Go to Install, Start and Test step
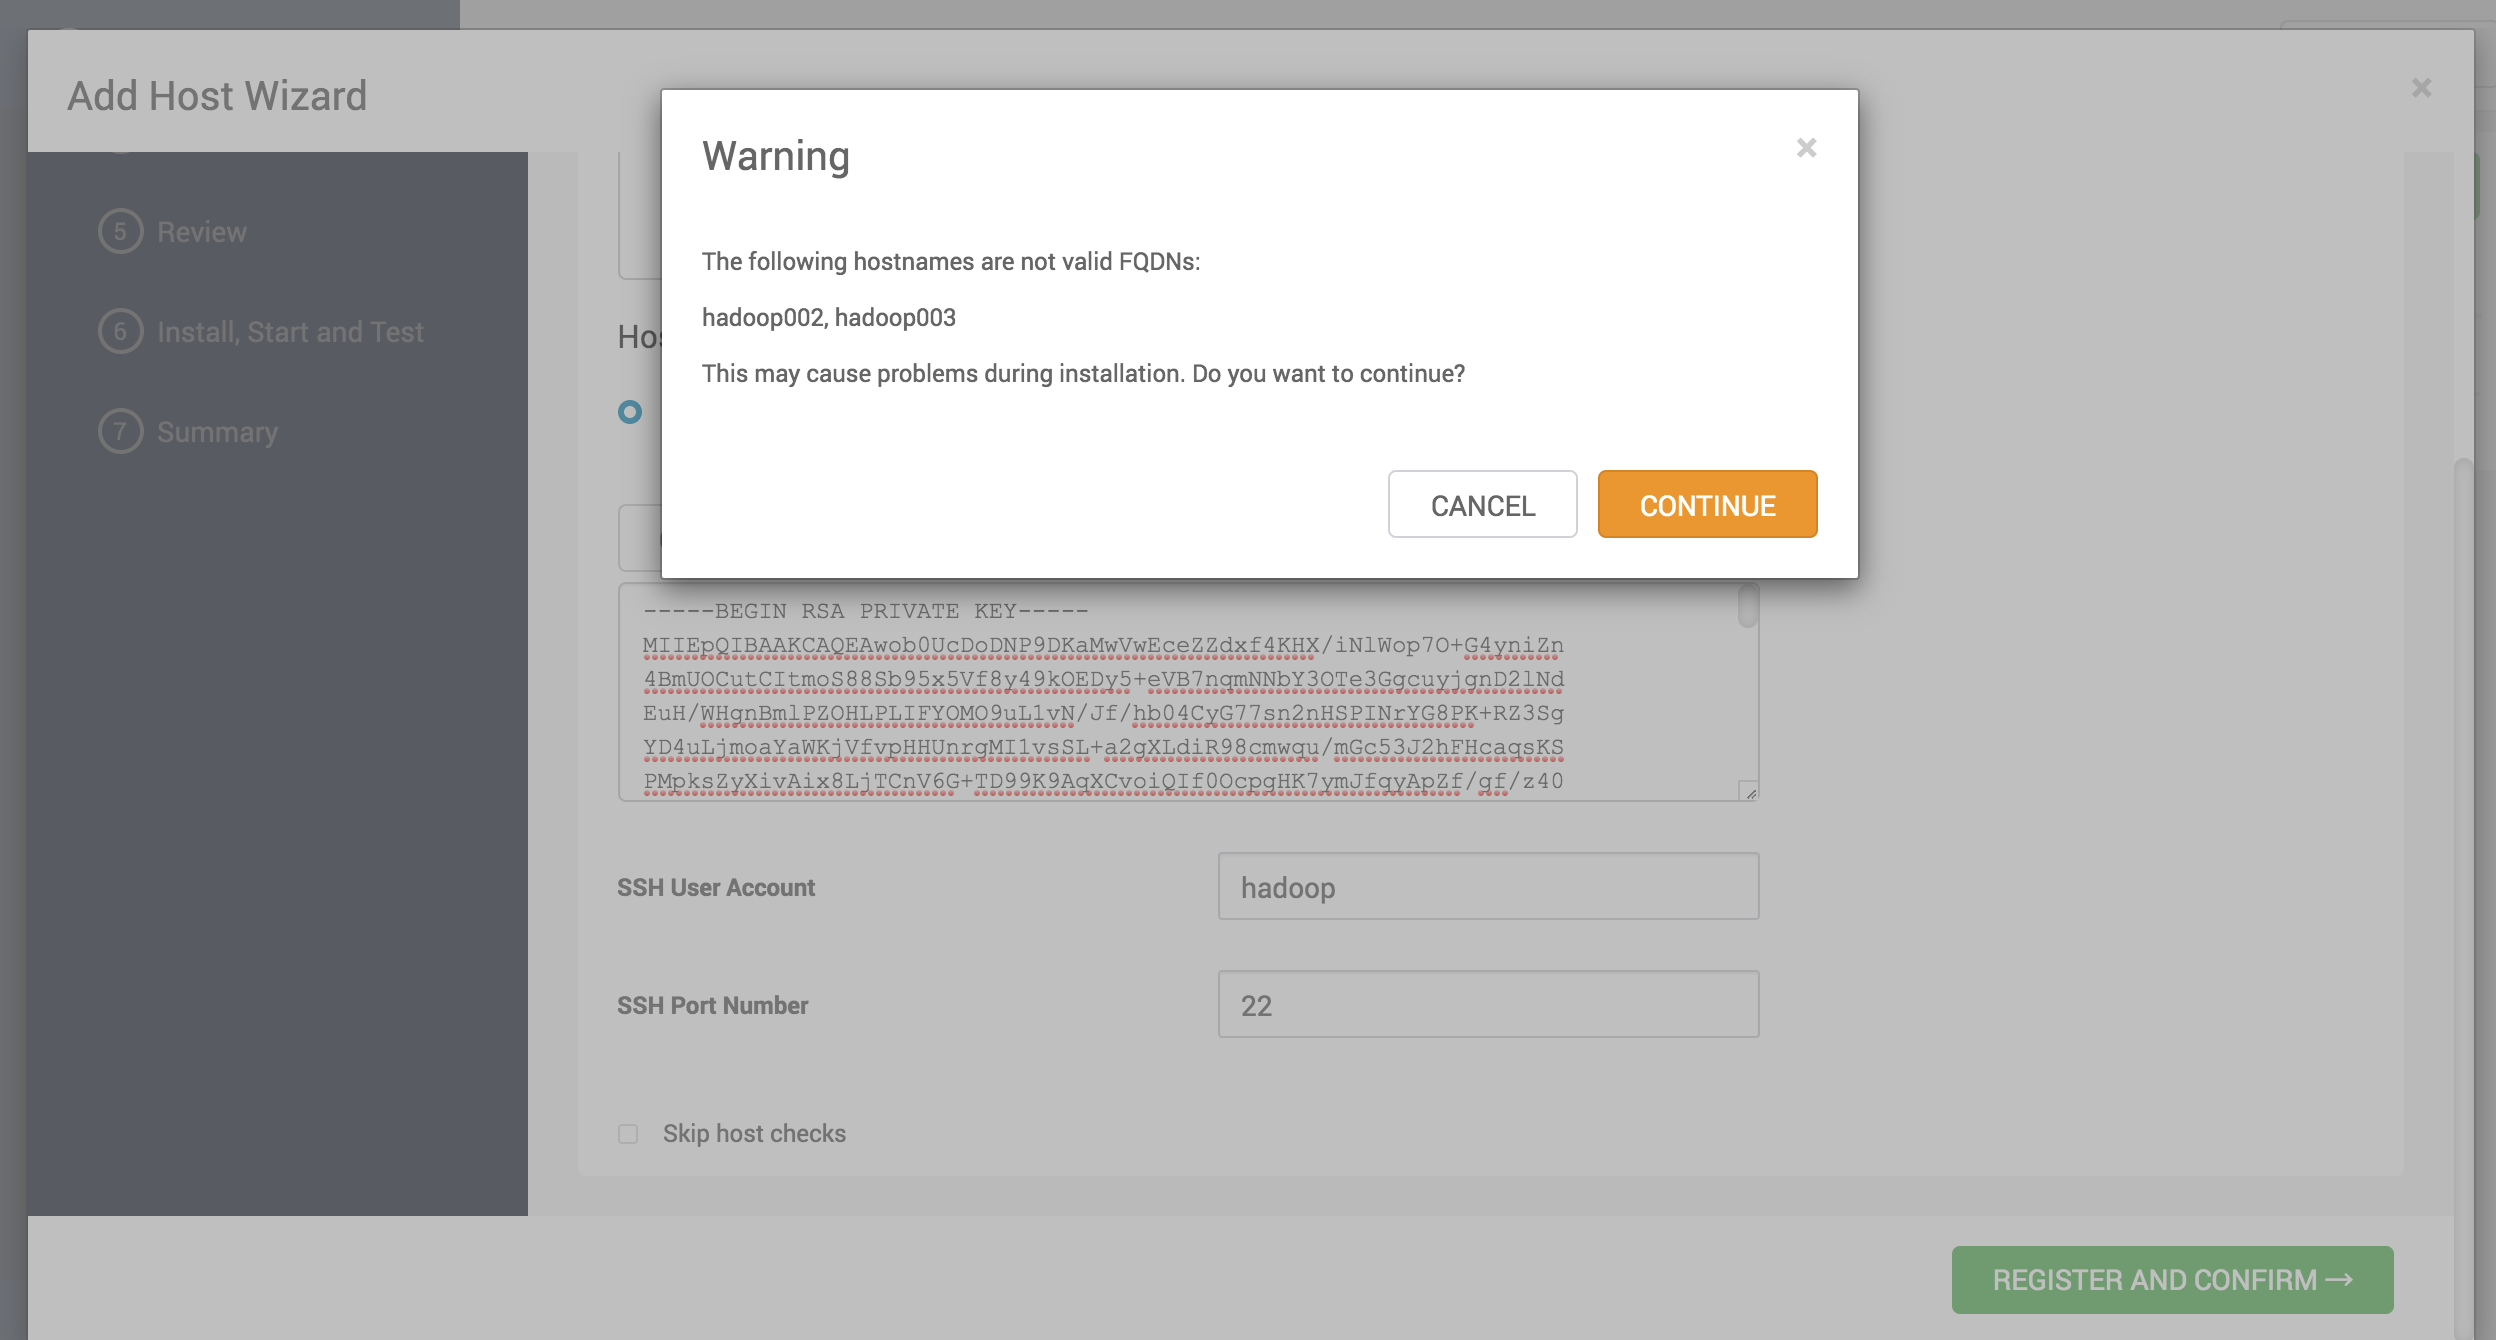Image resolution: width=2496 pixels, height=1340 pixels. pos(290,332)
